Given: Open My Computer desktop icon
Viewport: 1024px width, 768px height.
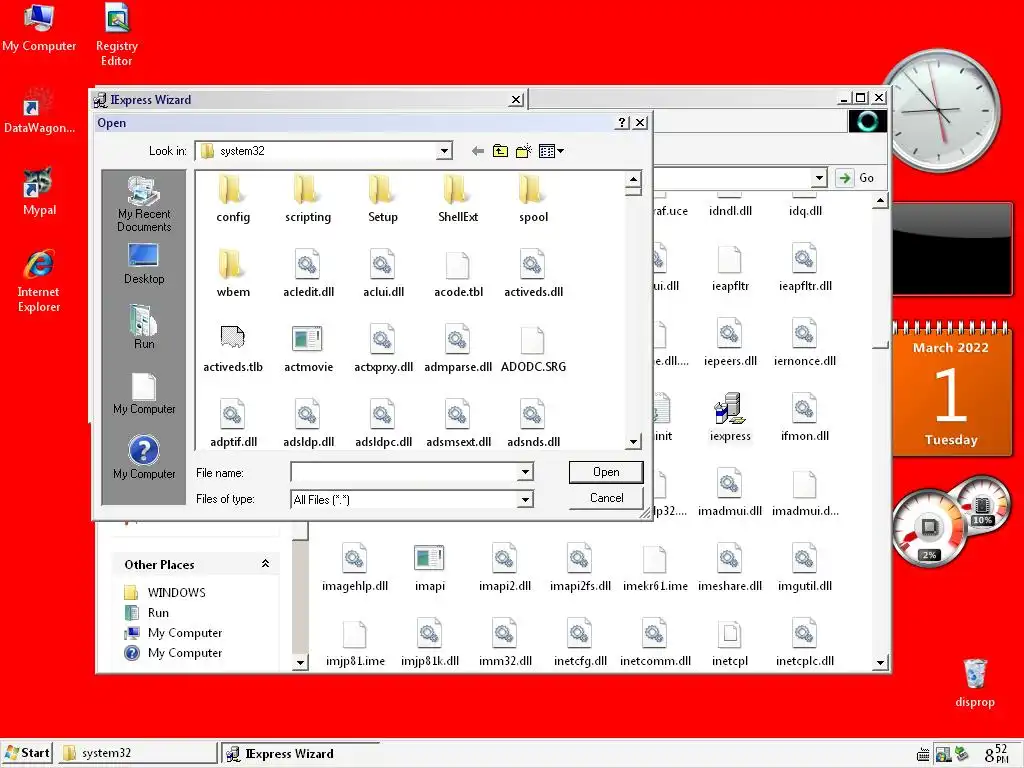Looking at the screenshot, I should 39,27.
